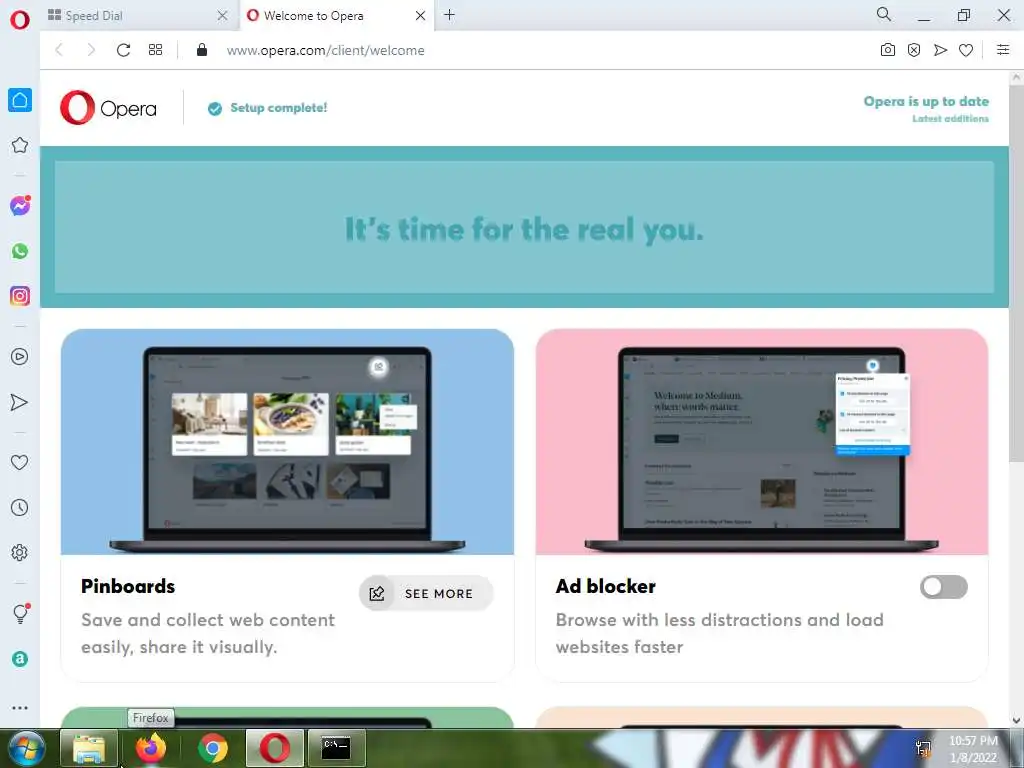Open the Latest additions link
The image size is (1024, 768).
[950, 119]
